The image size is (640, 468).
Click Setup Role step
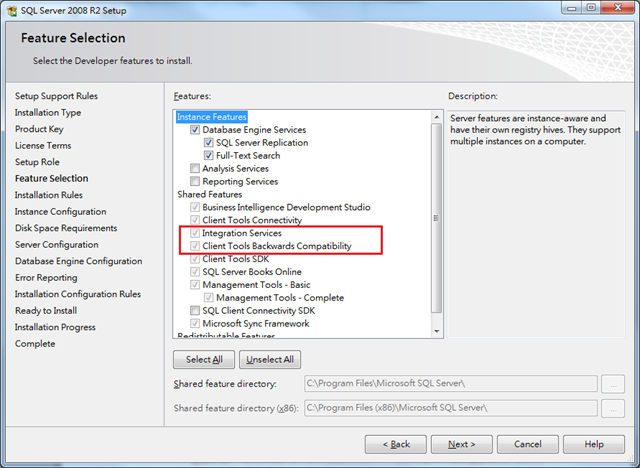[37, 162]
